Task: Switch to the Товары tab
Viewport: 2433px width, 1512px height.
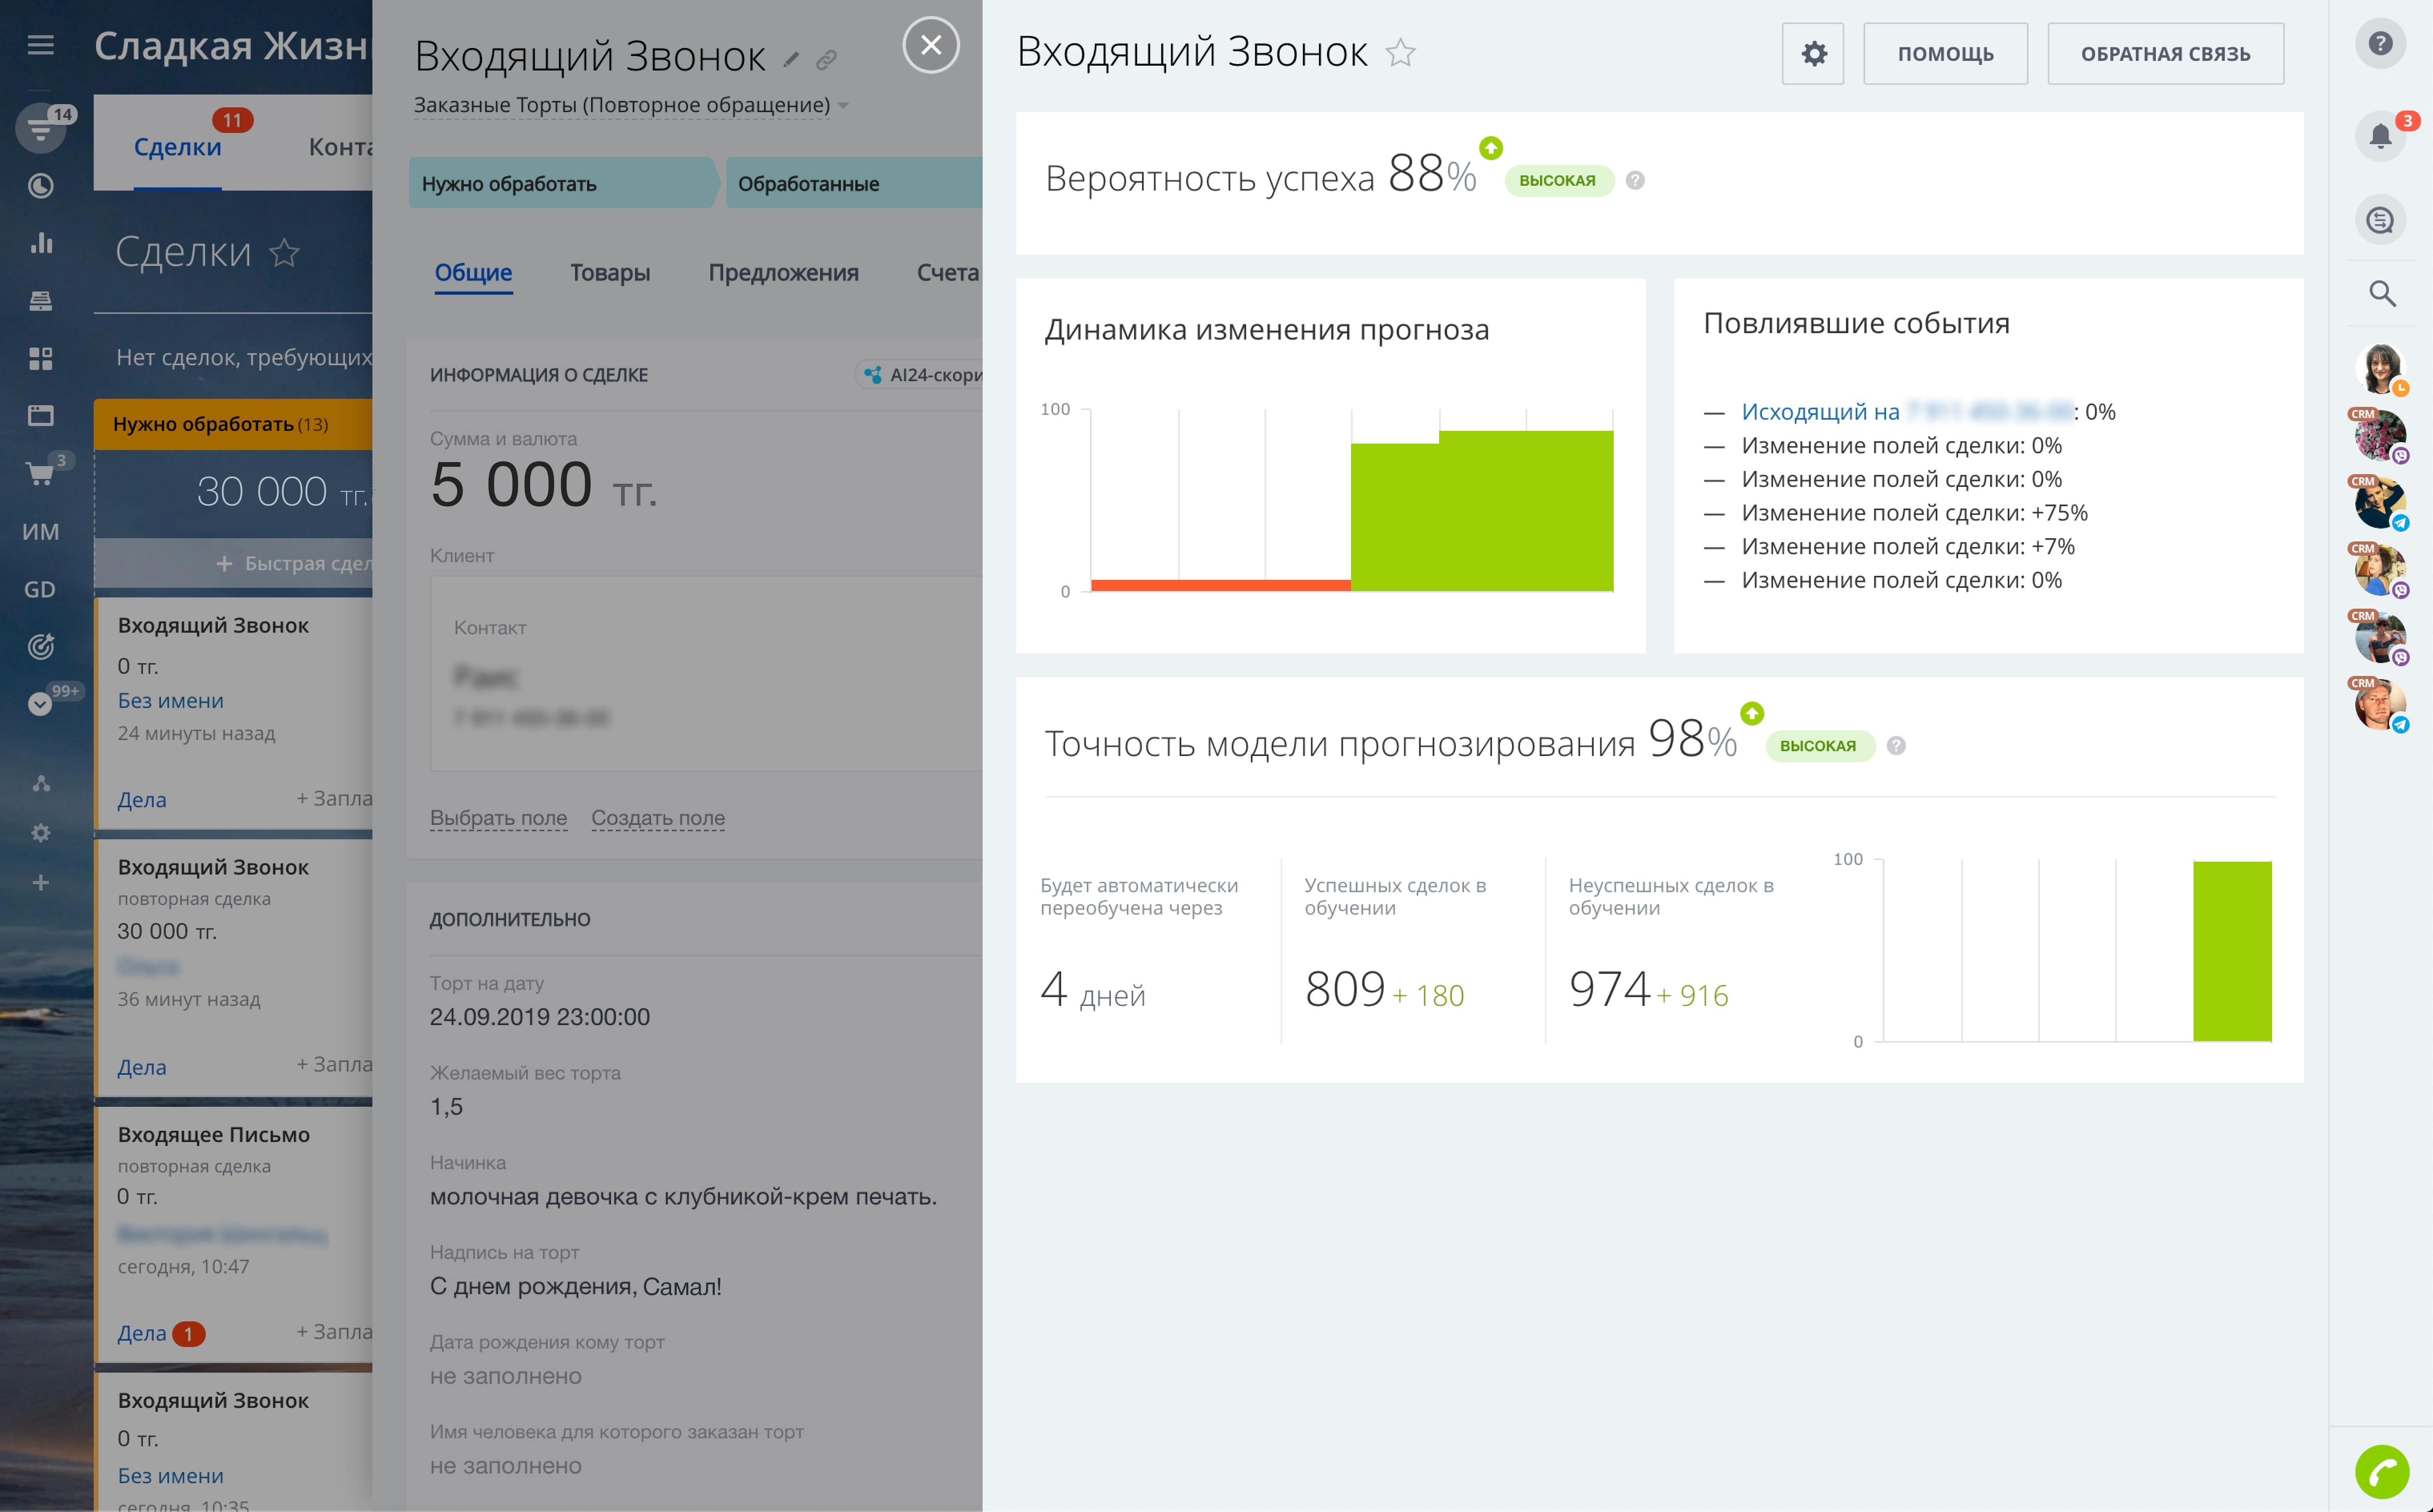Action: click(x=610, y=273)
